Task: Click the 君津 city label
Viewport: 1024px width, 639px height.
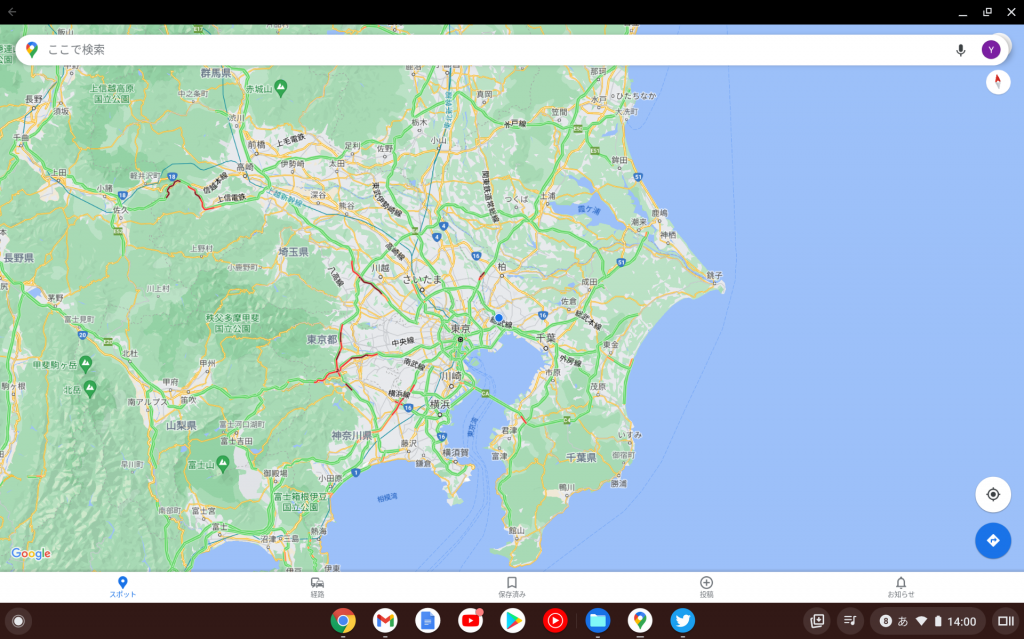Action: point(509,431)
